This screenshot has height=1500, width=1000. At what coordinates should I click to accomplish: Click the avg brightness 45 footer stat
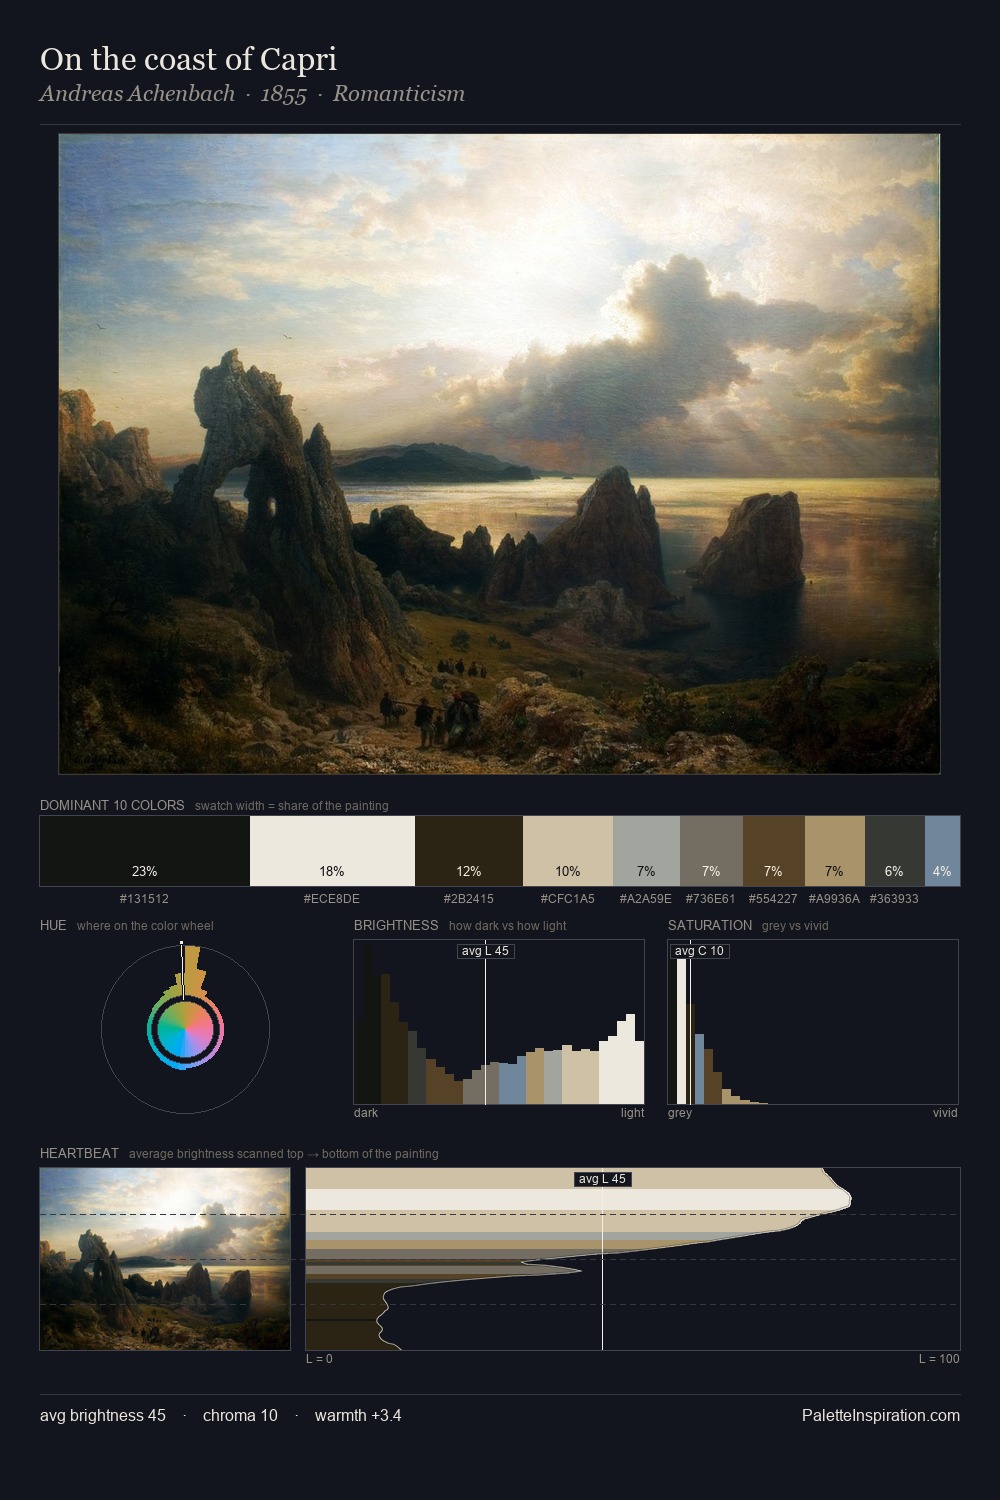tap(103, 1415)
